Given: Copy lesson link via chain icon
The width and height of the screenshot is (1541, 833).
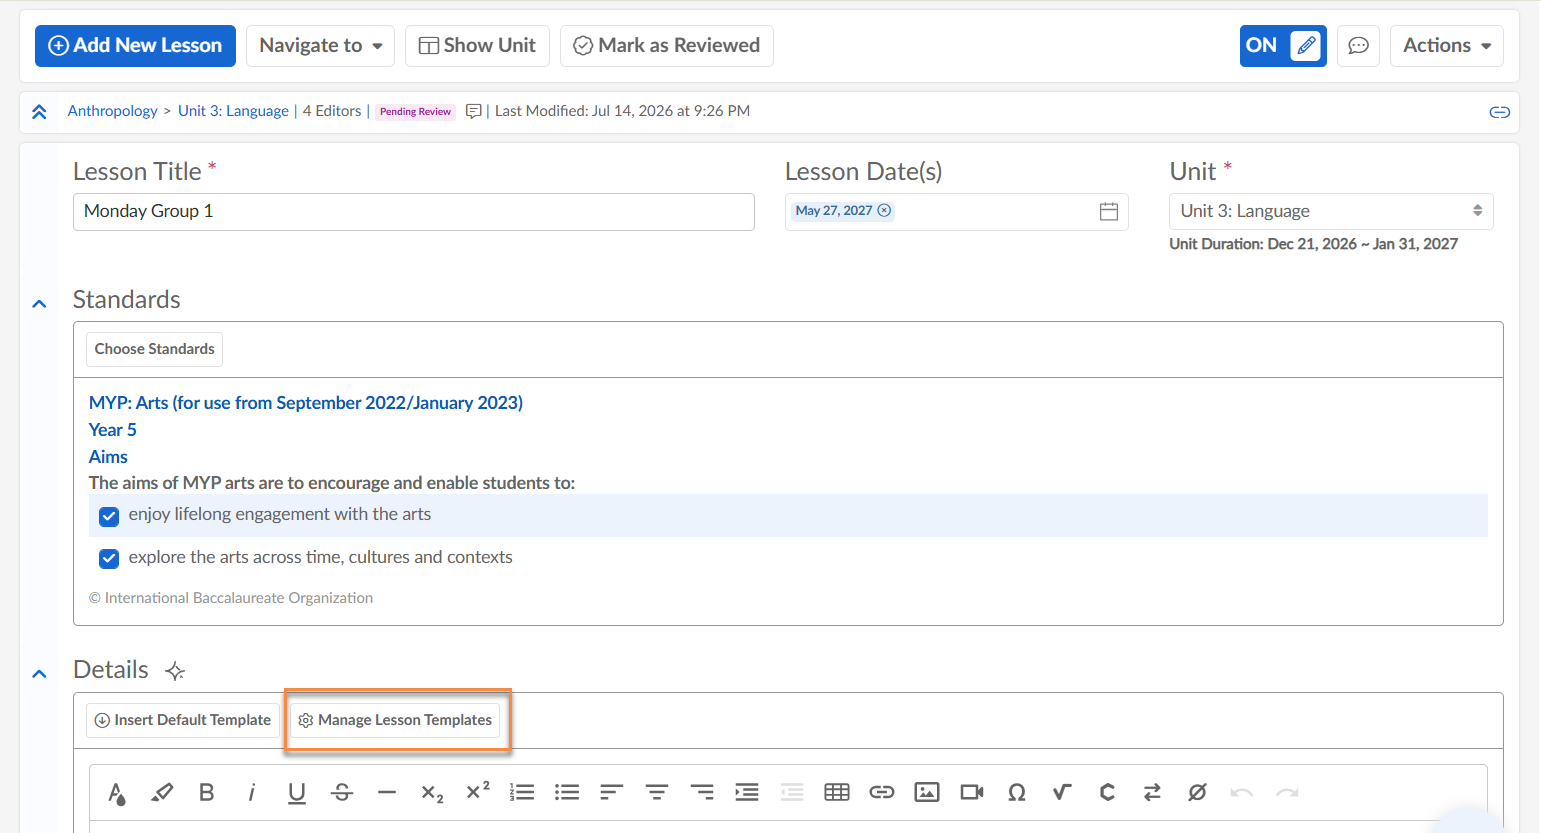Looking at the screenshot, I should [x=1499, y=112].
